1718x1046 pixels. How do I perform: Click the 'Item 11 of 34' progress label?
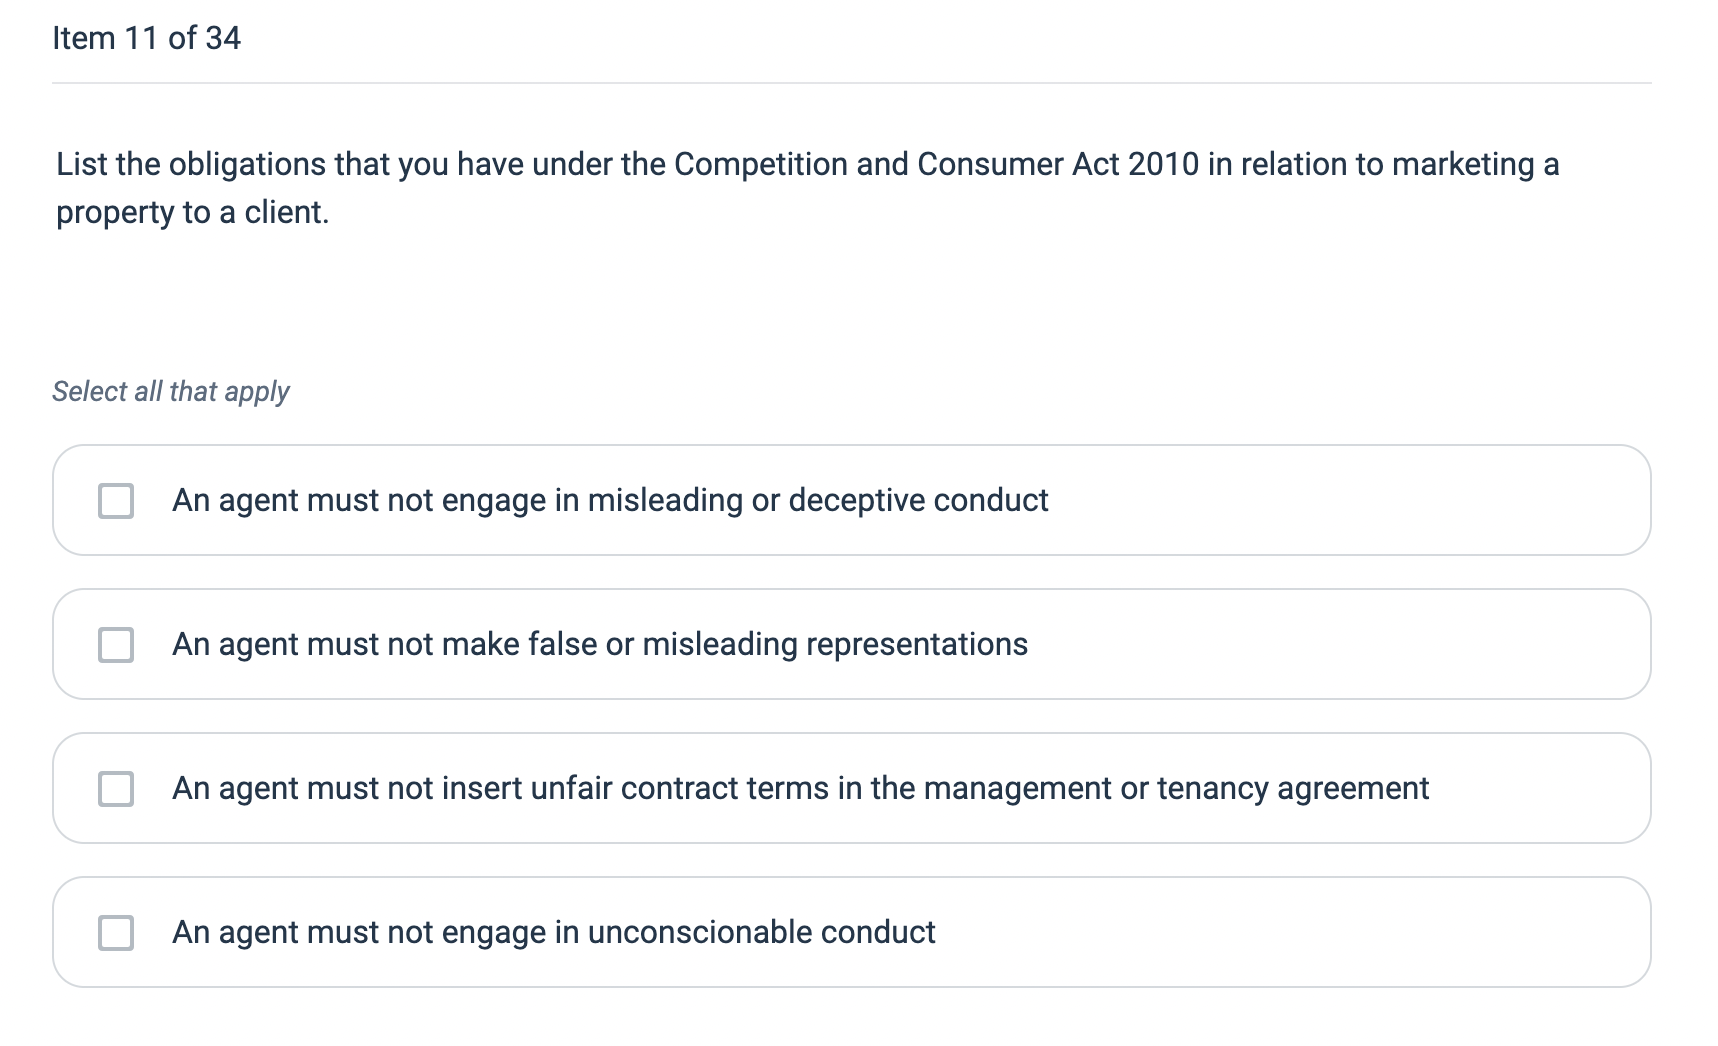point(146,38)
